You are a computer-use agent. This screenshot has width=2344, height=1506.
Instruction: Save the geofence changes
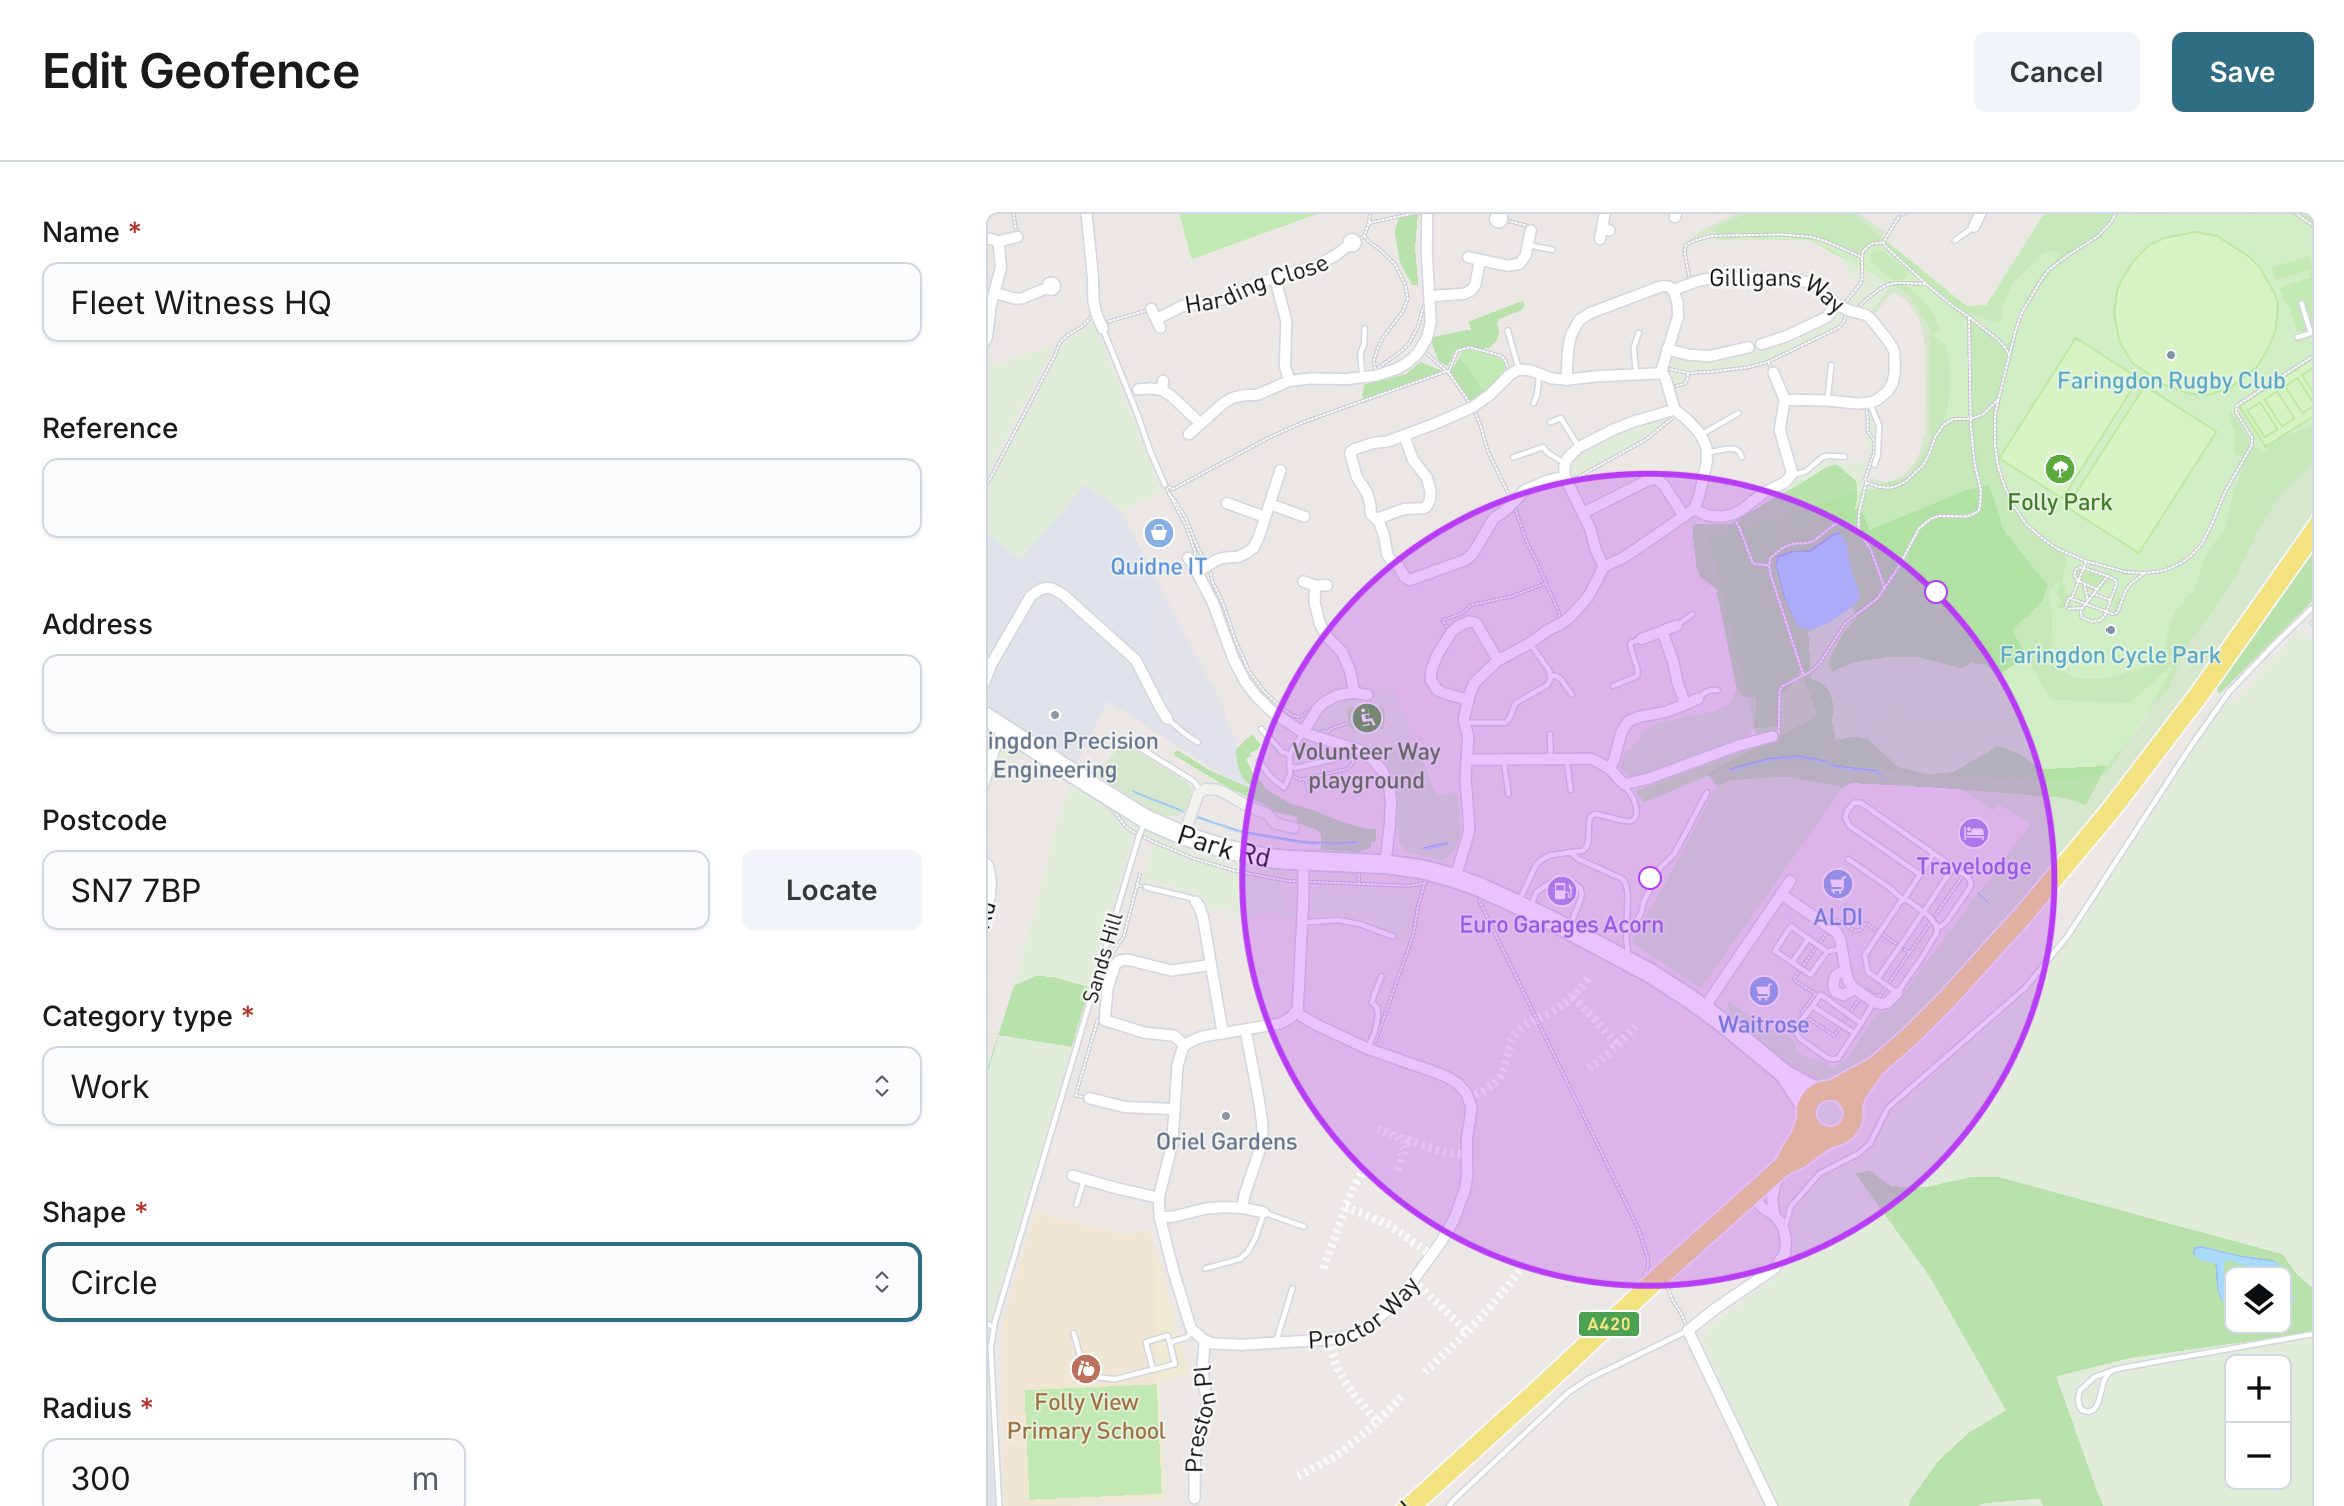click(x=2241, y=72)
